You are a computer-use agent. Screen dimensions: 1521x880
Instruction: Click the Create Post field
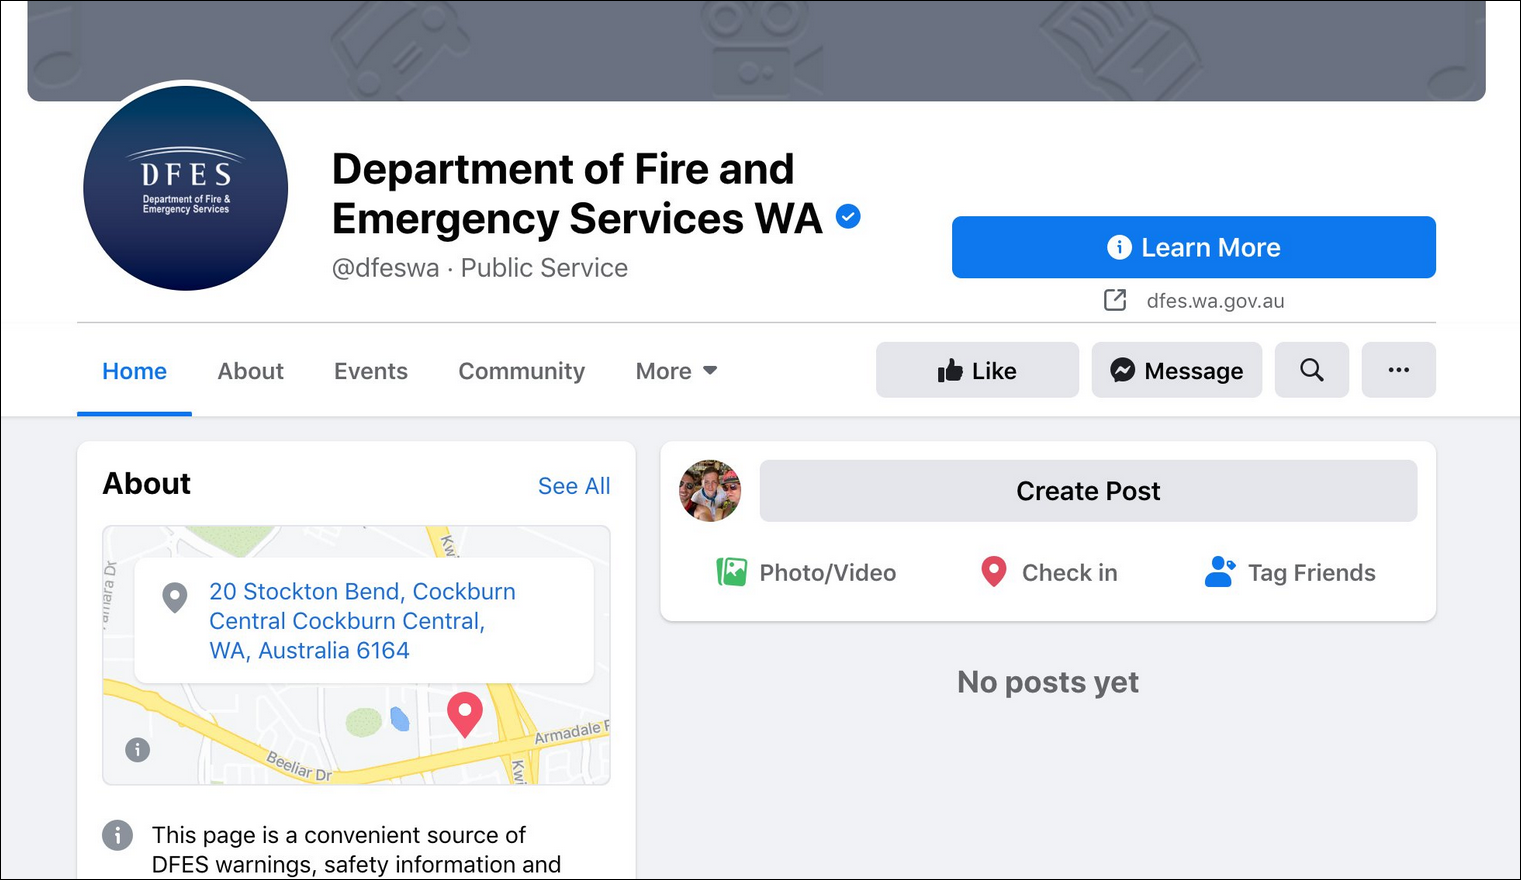[x=1088, y=491]
